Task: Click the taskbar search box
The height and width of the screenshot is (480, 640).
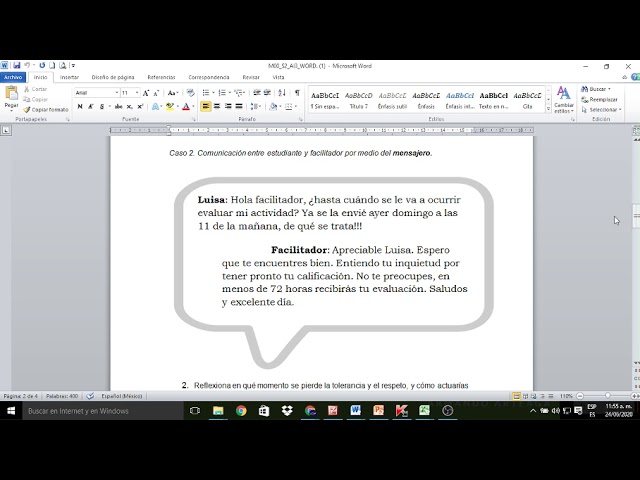Action: click(x=102, y=411)
